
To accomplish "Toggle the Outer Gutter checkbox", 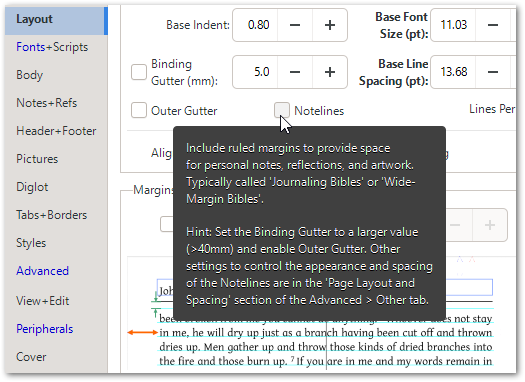I will pos(139,110).
